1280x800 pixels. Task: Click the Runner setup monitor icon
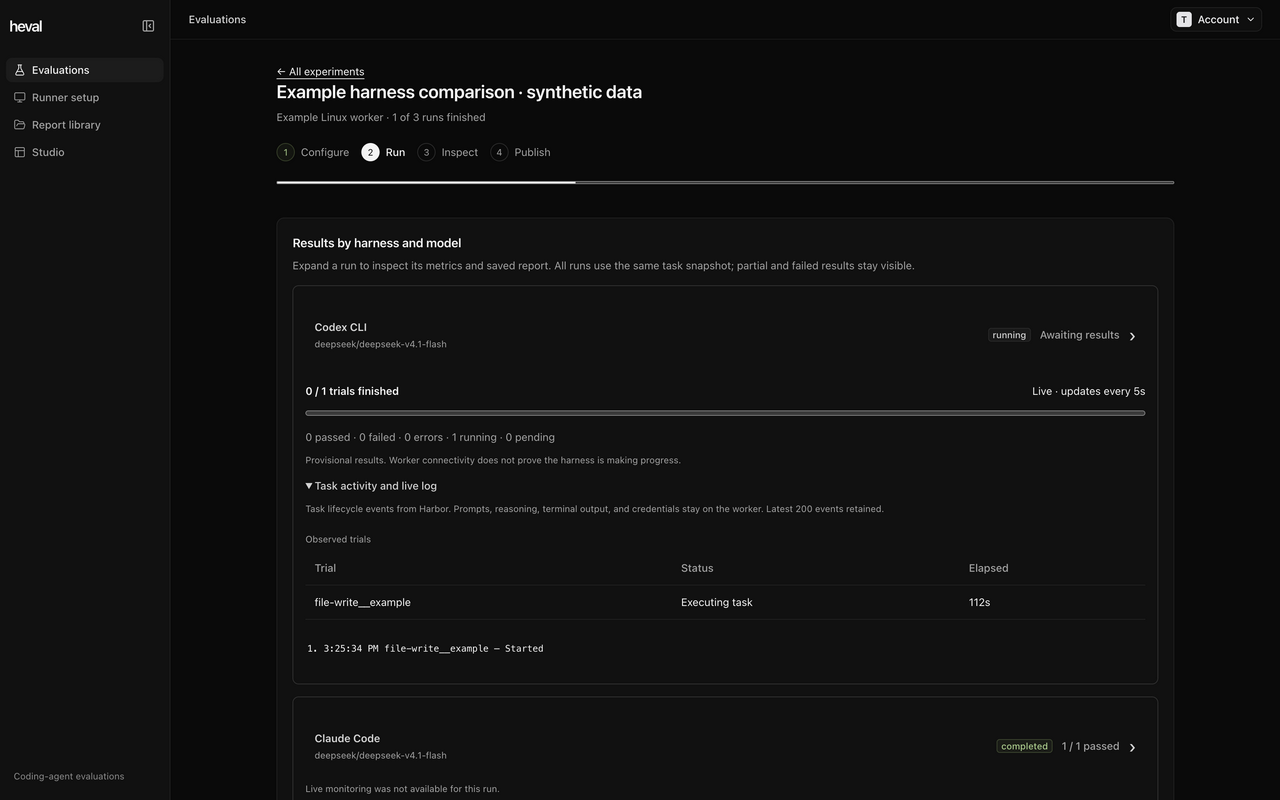point(20,97)
